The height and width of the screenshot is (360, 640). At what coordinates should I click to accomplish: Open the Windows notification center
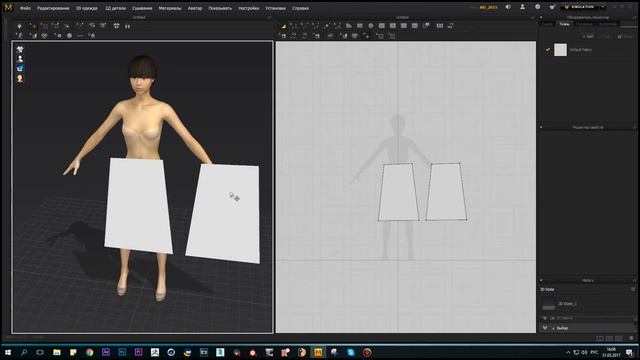point(630,352)
